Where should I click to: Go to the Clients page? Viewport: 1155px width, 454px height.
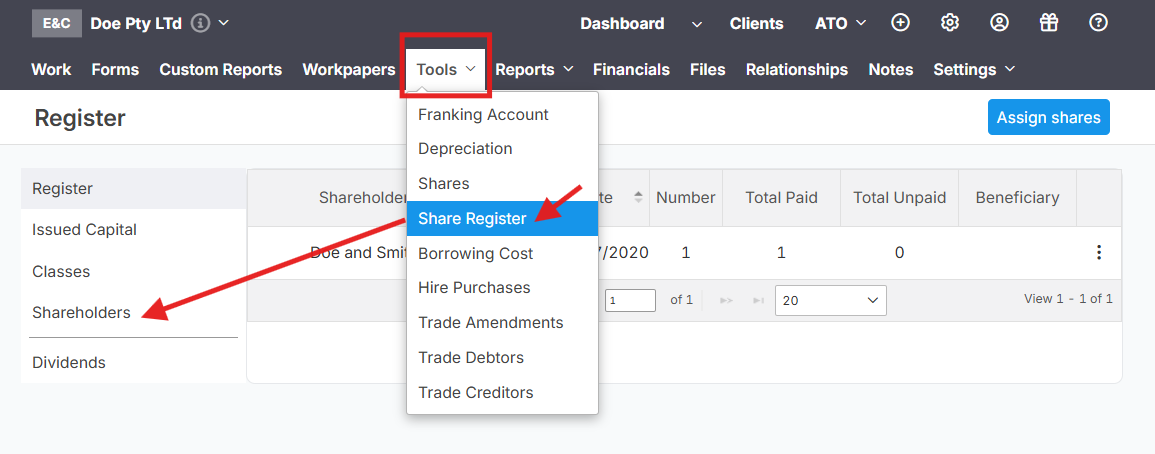(756, 24)
